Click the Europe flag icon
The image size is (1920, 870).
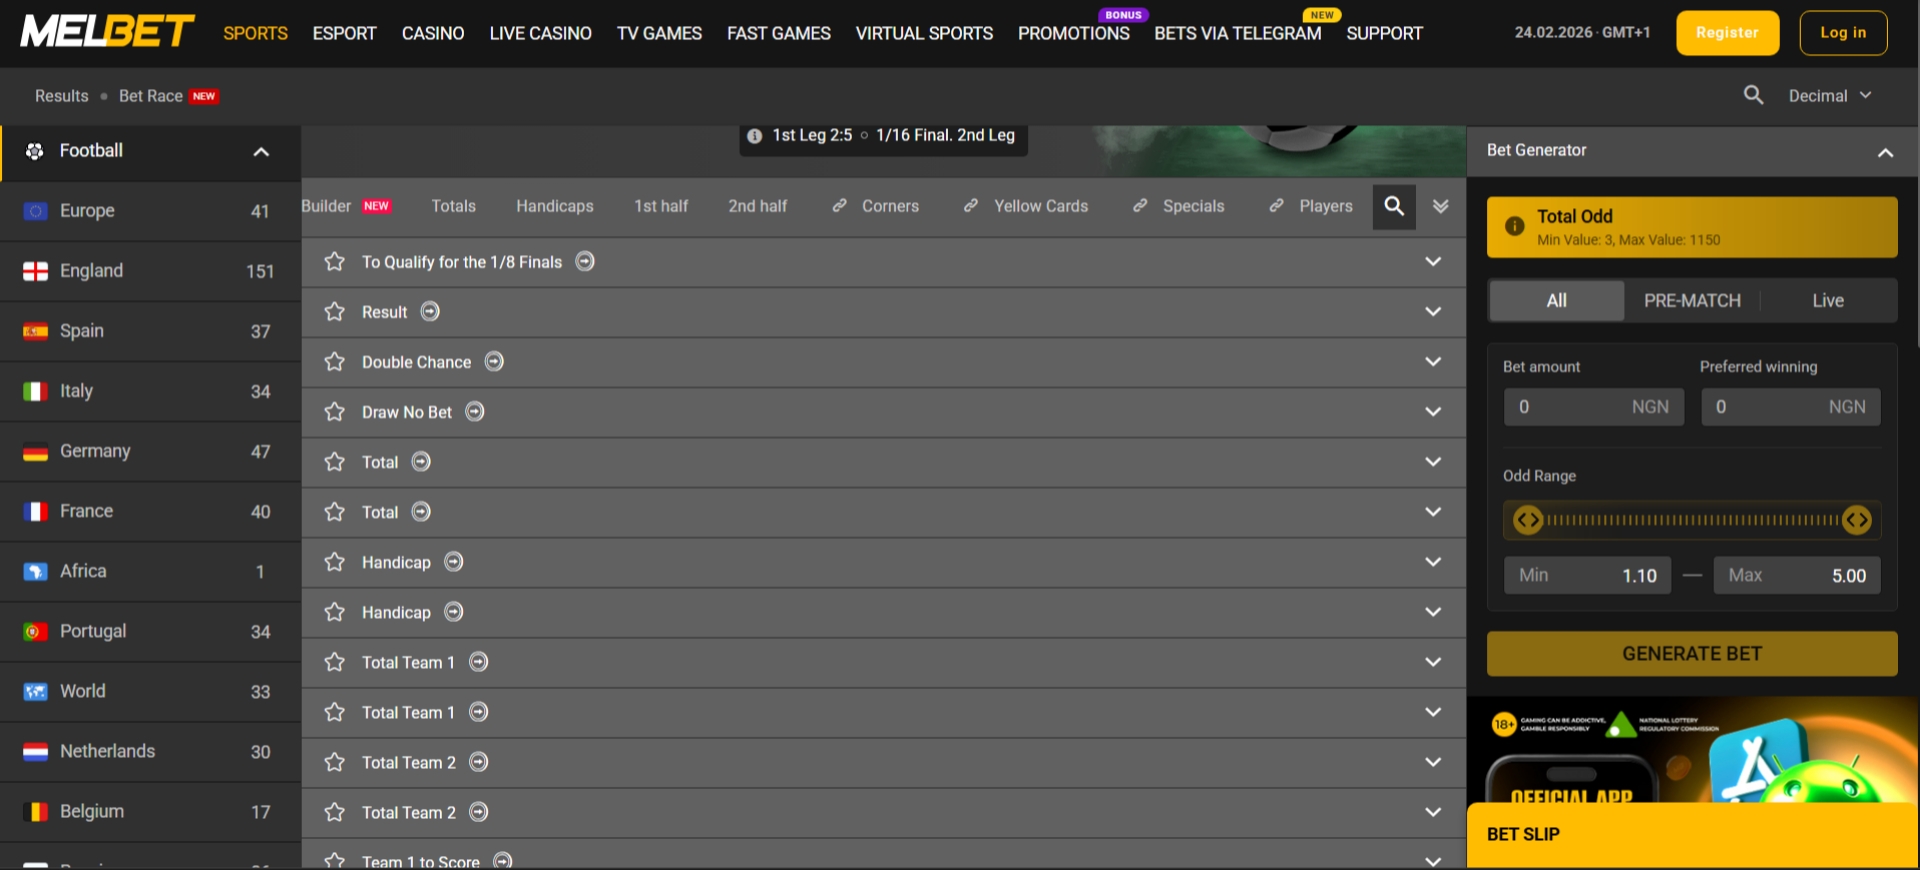pos(35,211)
